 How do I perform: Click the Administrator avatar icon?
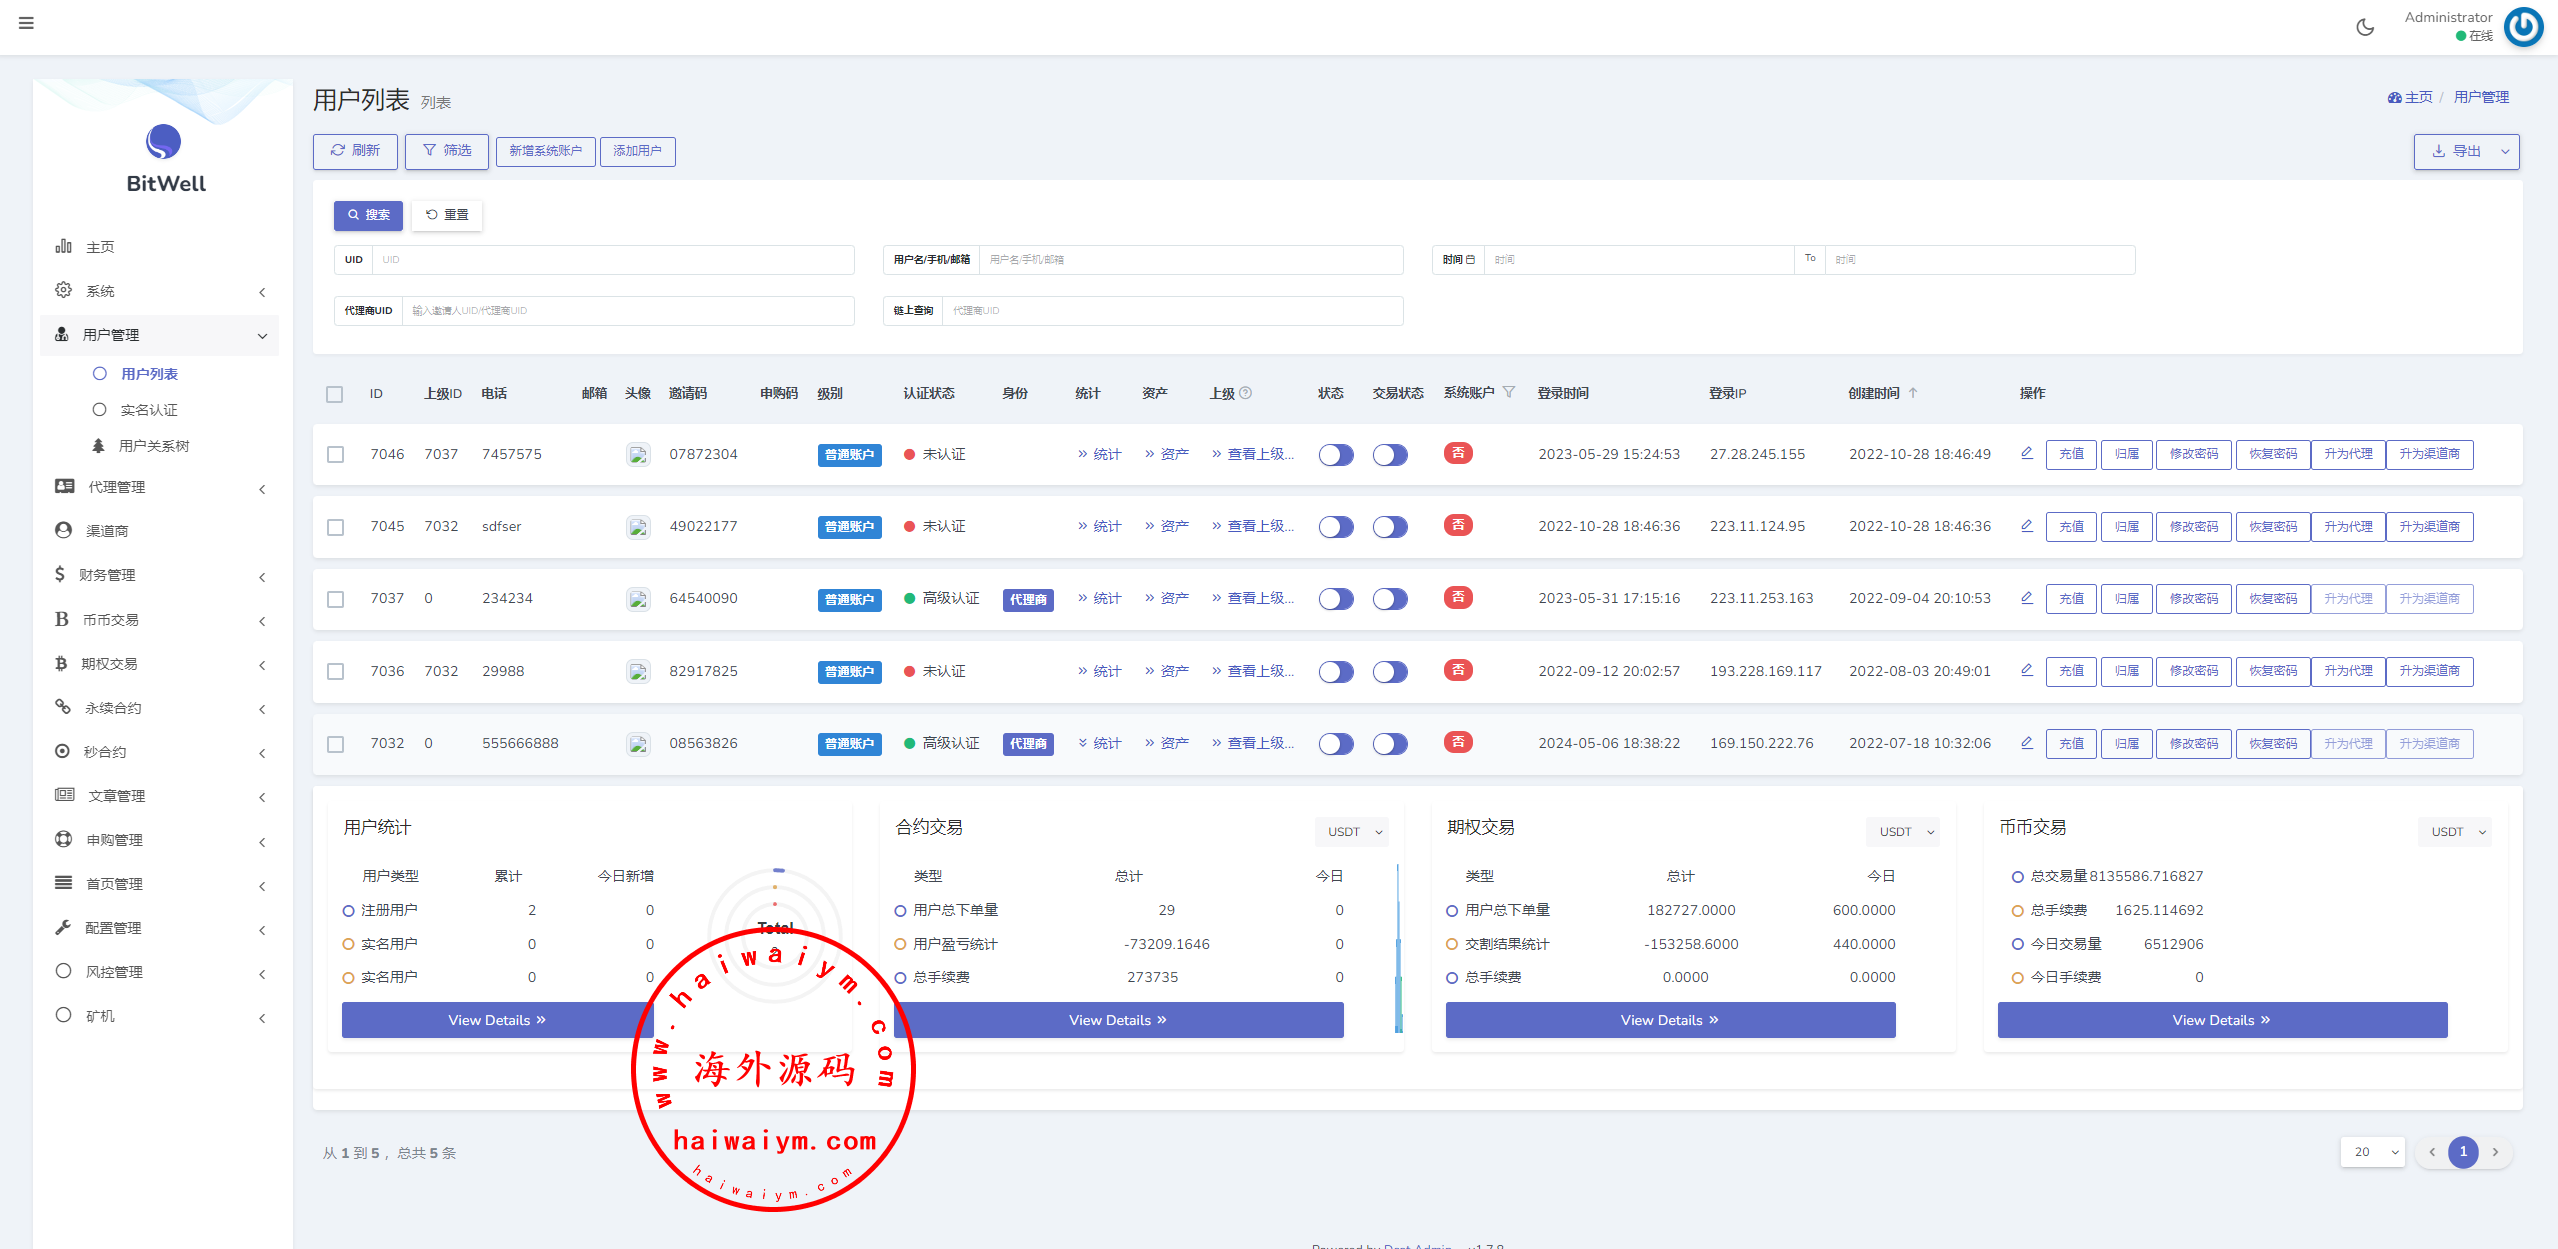pos(2523,27)
